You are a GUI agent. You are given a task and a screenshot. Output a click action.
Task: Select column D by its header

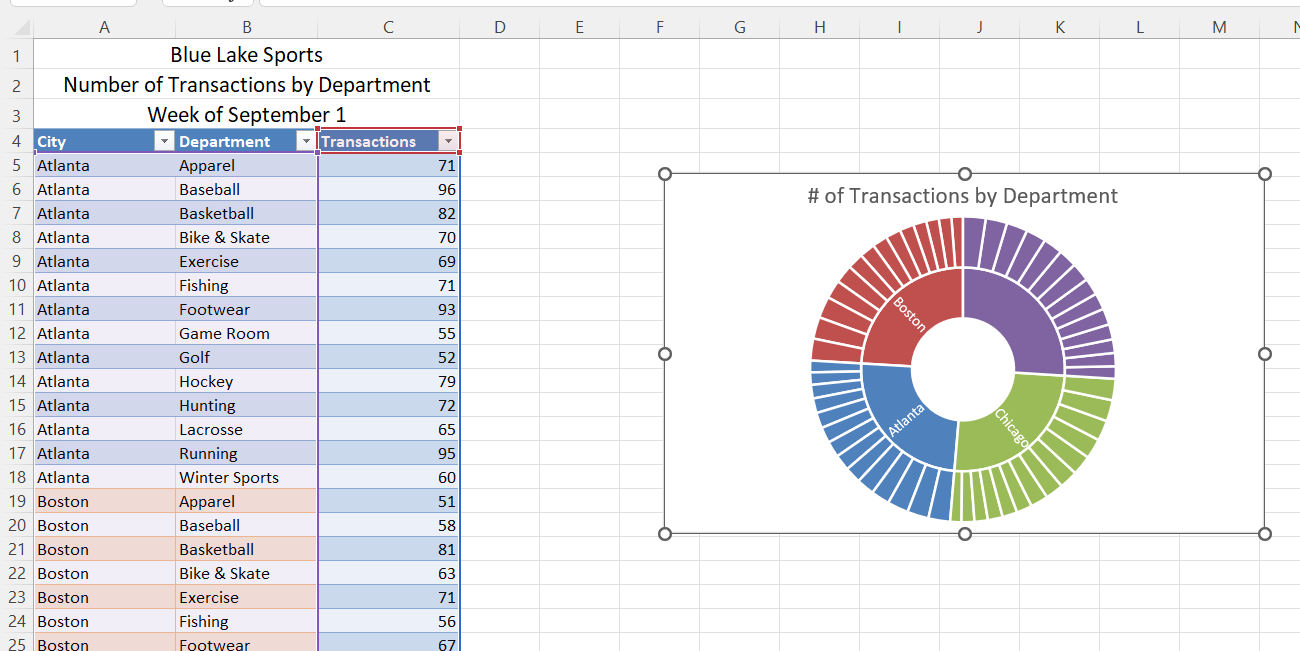click(500, 28)
